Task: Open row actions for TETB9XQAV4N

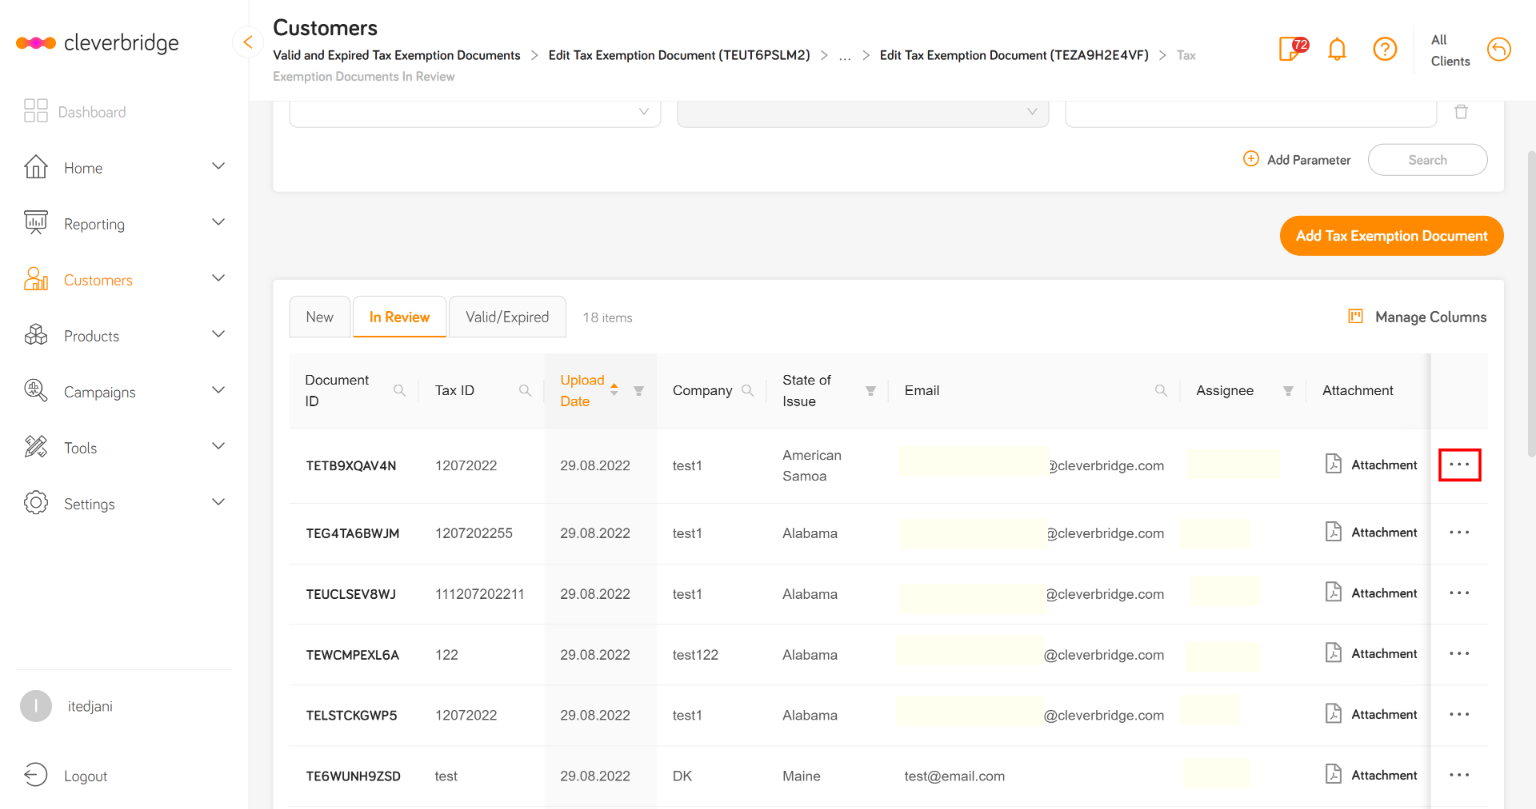Action: pyautogui.click(x=1460, y=465)
